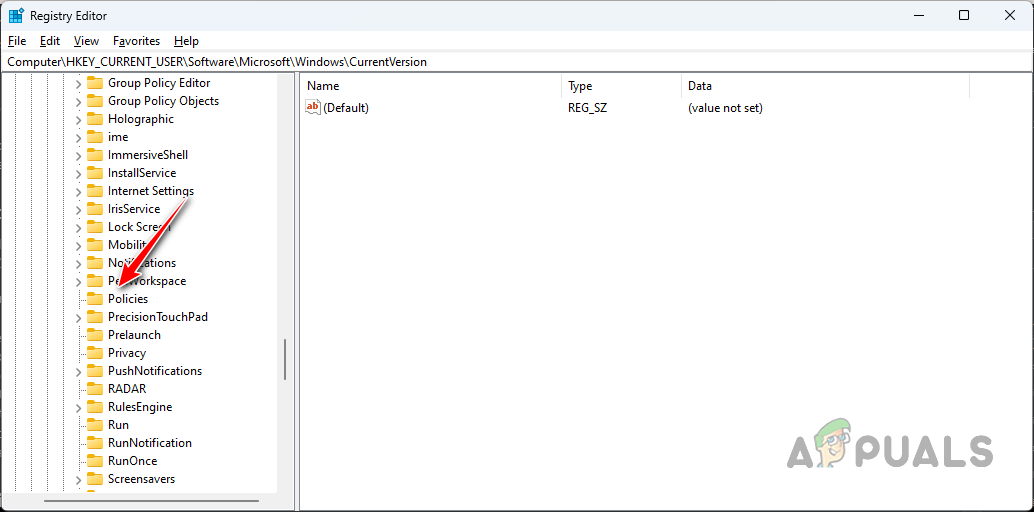Click the ImmersiveShell folder icon
The width and height of the screenshot is (1034, 512).
(x=96, y=154)
